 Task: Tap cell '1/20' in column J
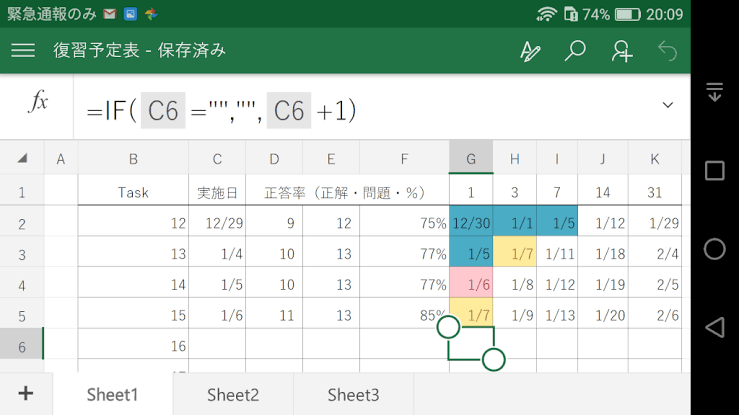tap(603, 313)
